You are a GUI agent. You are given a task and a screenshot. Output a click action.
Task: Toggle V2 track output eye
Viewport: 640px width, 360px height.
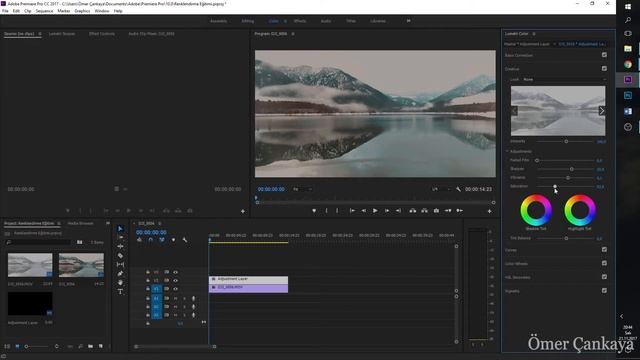(x=176, y=280)
